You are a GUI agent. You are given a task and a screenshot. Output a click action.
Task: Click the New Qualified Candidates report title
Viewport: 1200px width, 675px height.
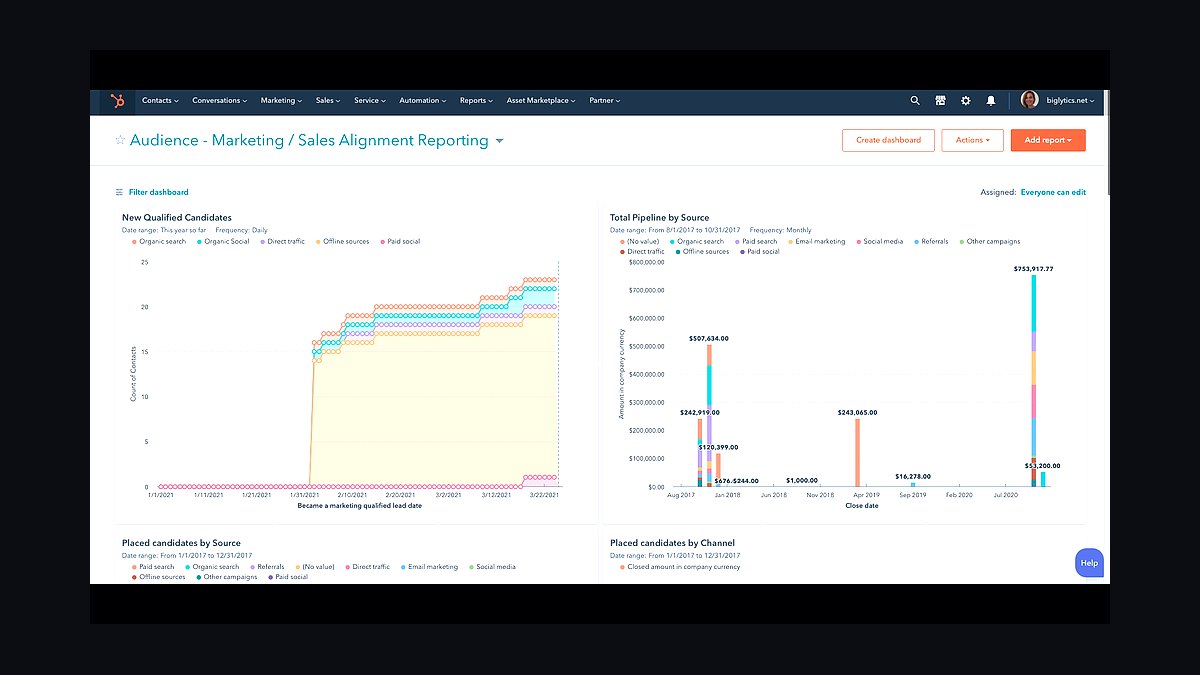pos(177,217)
